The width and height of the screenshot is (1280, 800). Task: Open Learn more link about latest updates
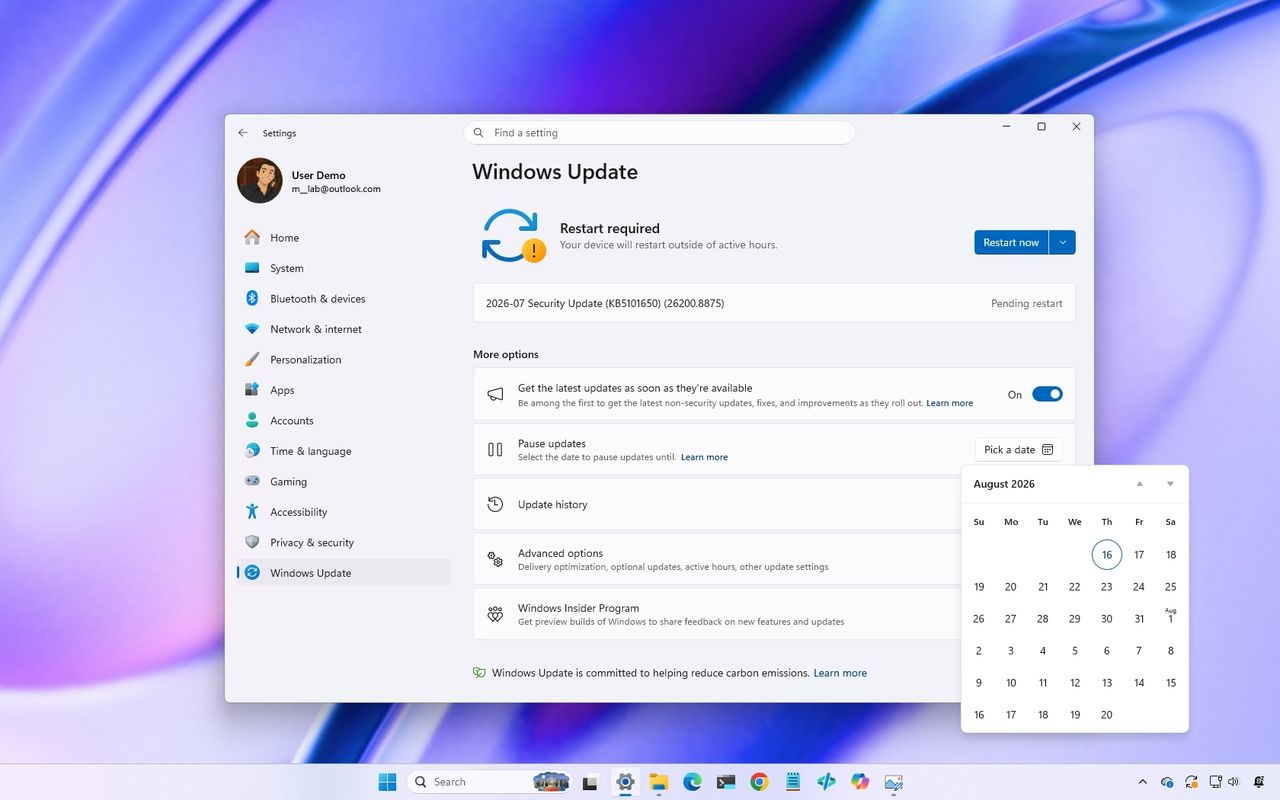coord(949,403)
